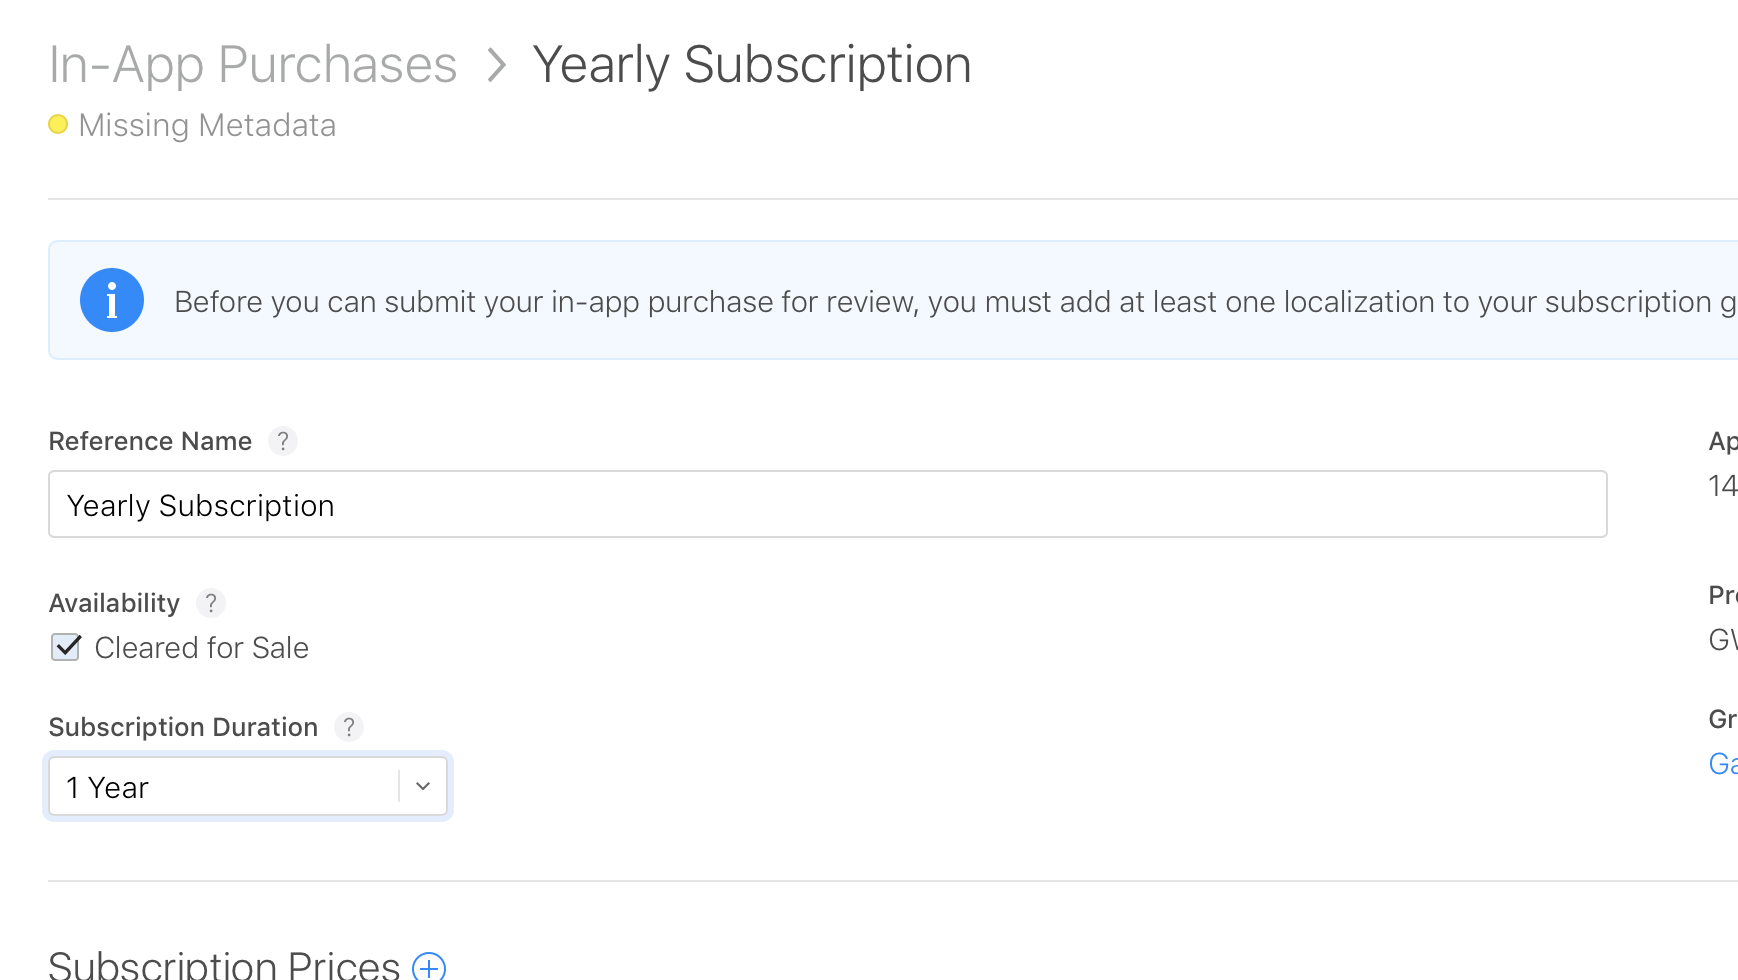Click the Missing Metadata status text

[x=207, y=126]
